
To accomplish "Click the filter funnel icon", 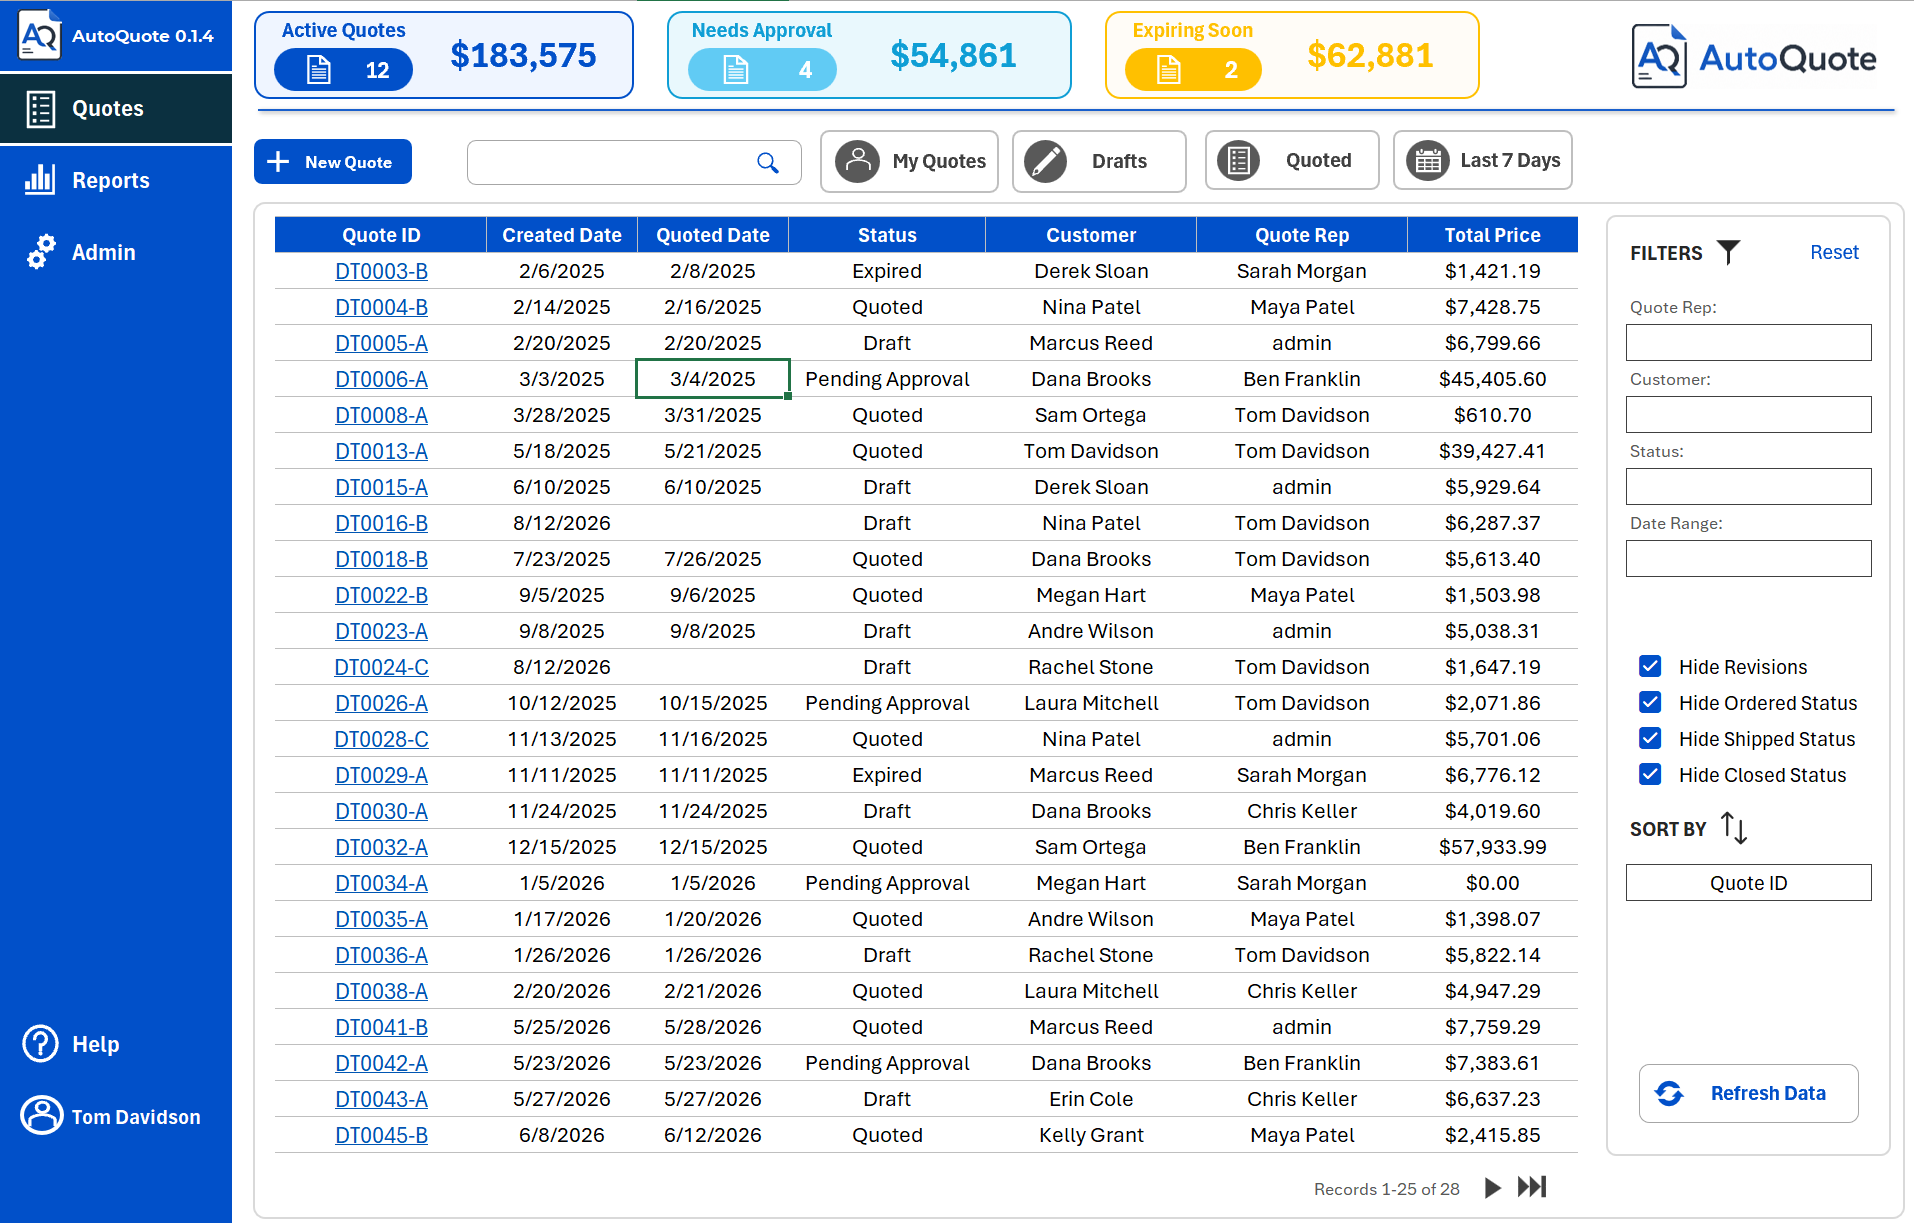I will tap(1728, 252).
